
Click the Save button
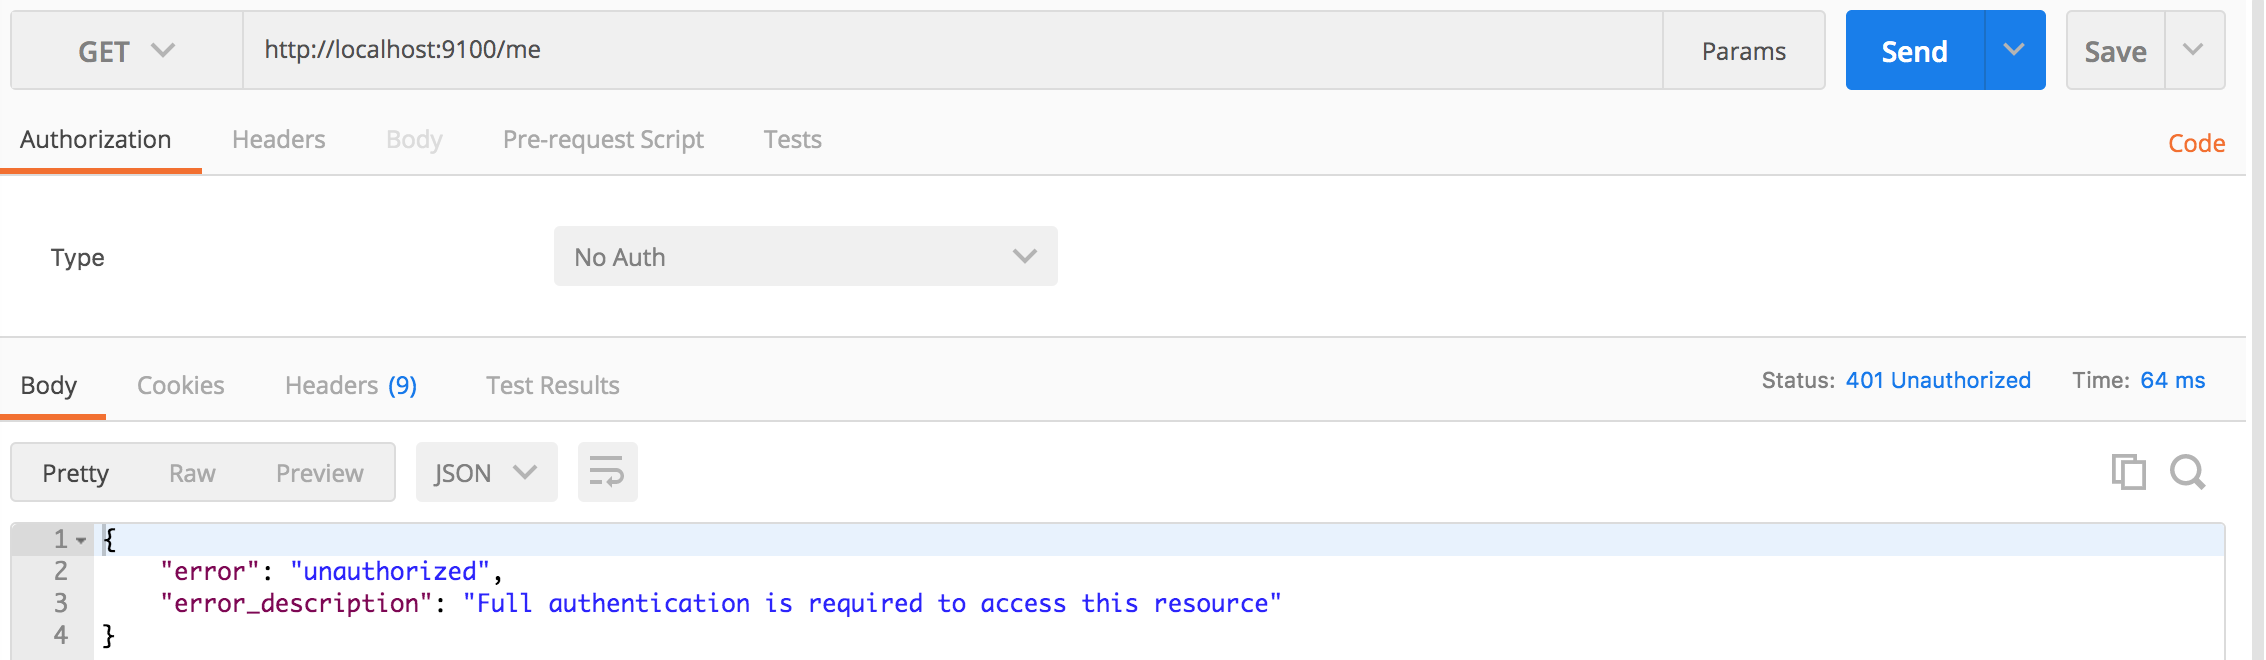[x=2114, y=50]
